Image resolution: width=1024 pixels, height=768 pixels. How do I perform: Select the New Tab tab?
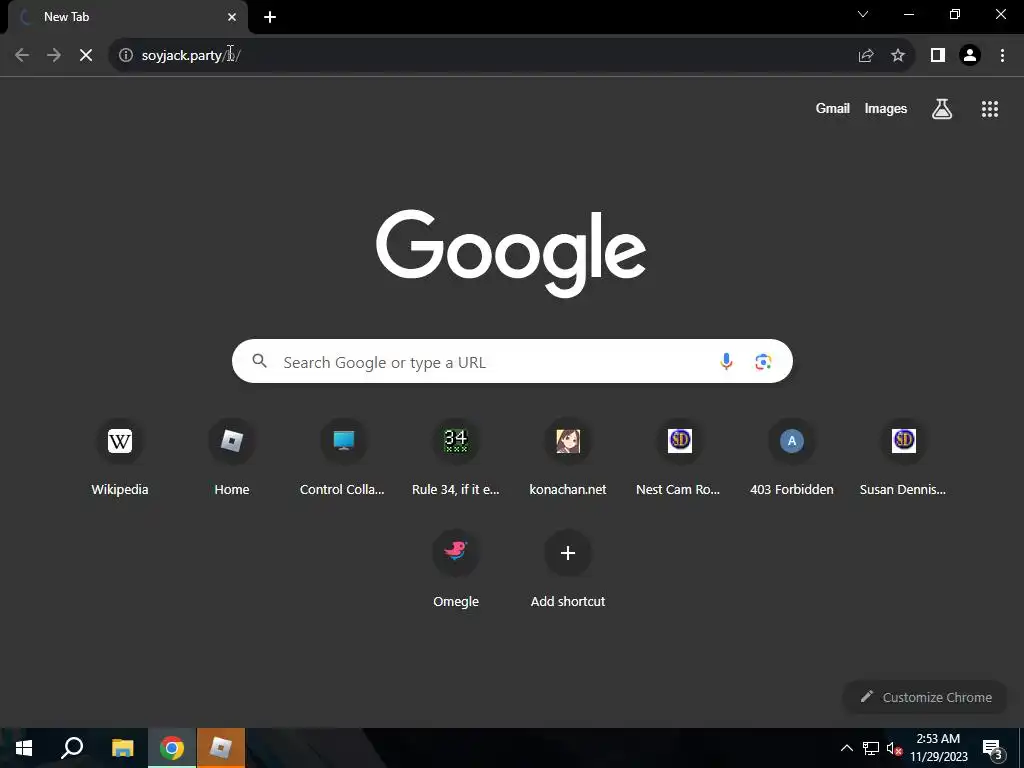(x=127, y=17)
